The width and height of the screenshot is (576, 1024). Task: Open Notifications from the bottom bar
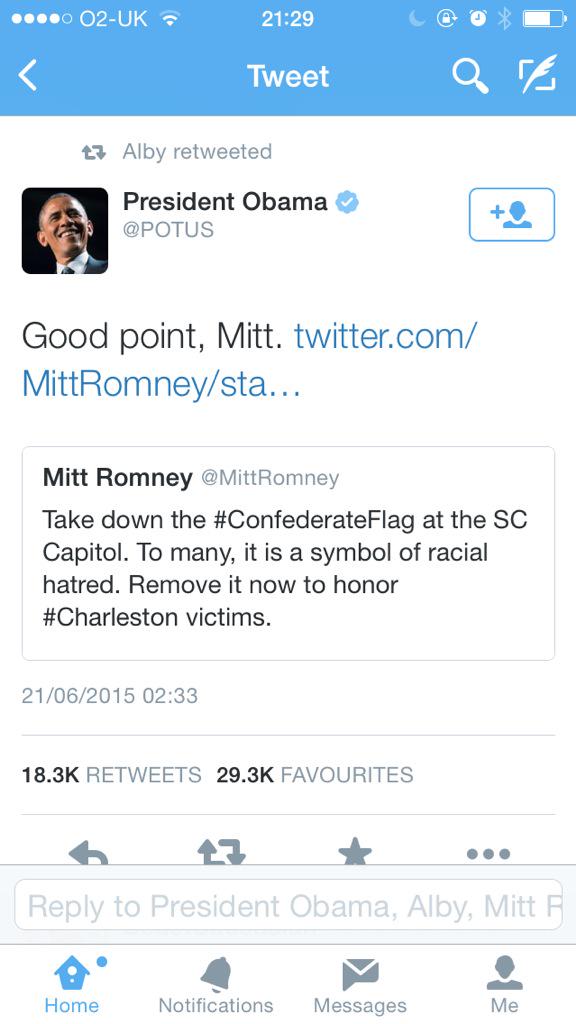tap(216, 975)
